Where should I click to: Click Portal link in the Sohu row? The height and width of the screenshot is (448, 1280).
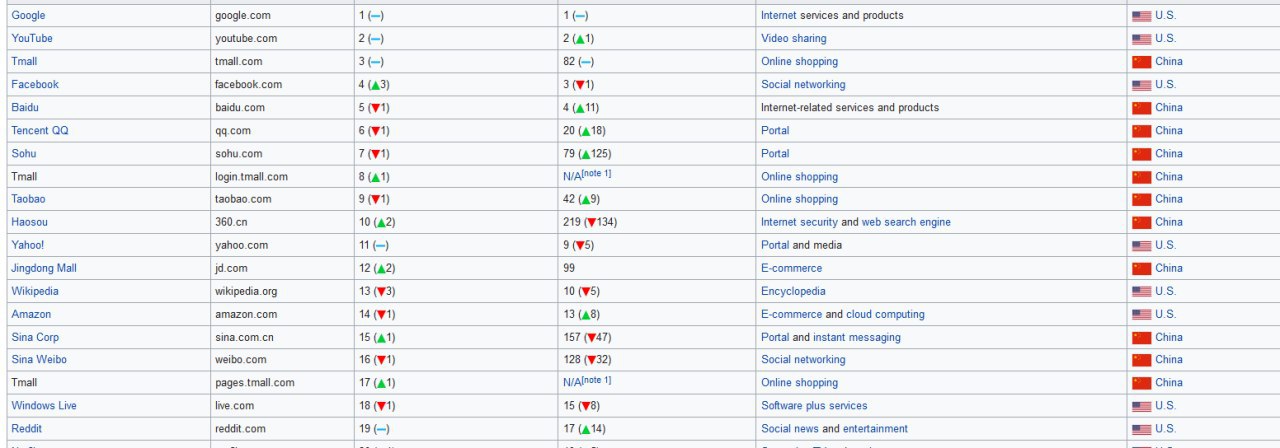[775, 154]
